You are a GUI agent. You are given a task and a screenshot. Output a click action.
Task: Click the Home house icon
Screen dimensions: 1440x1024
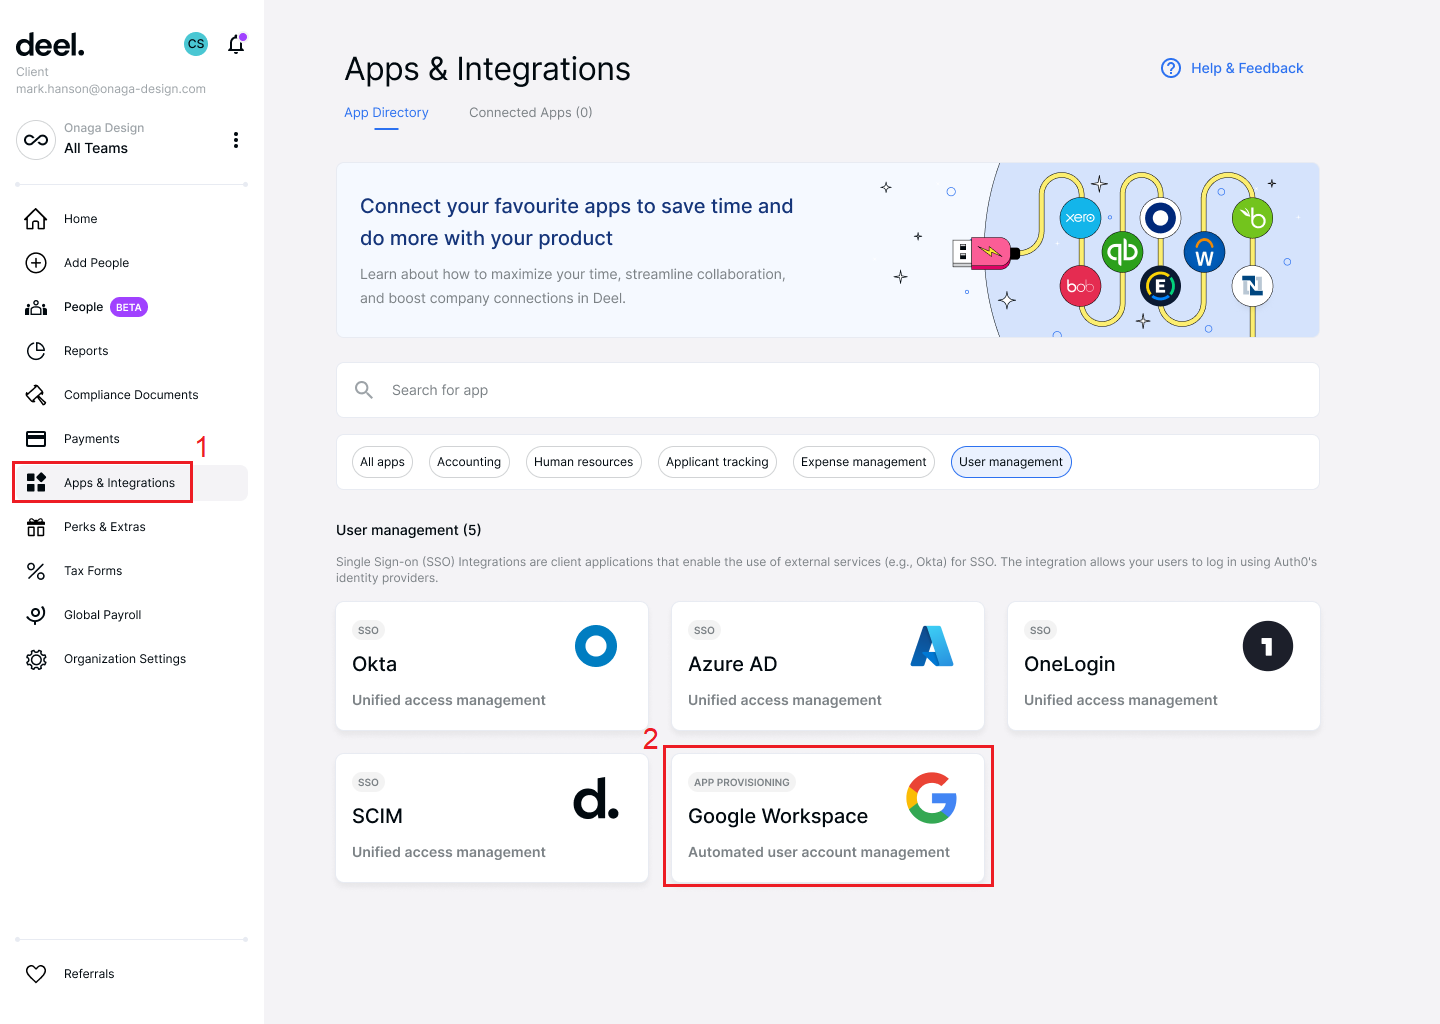(x=36, y=219)
